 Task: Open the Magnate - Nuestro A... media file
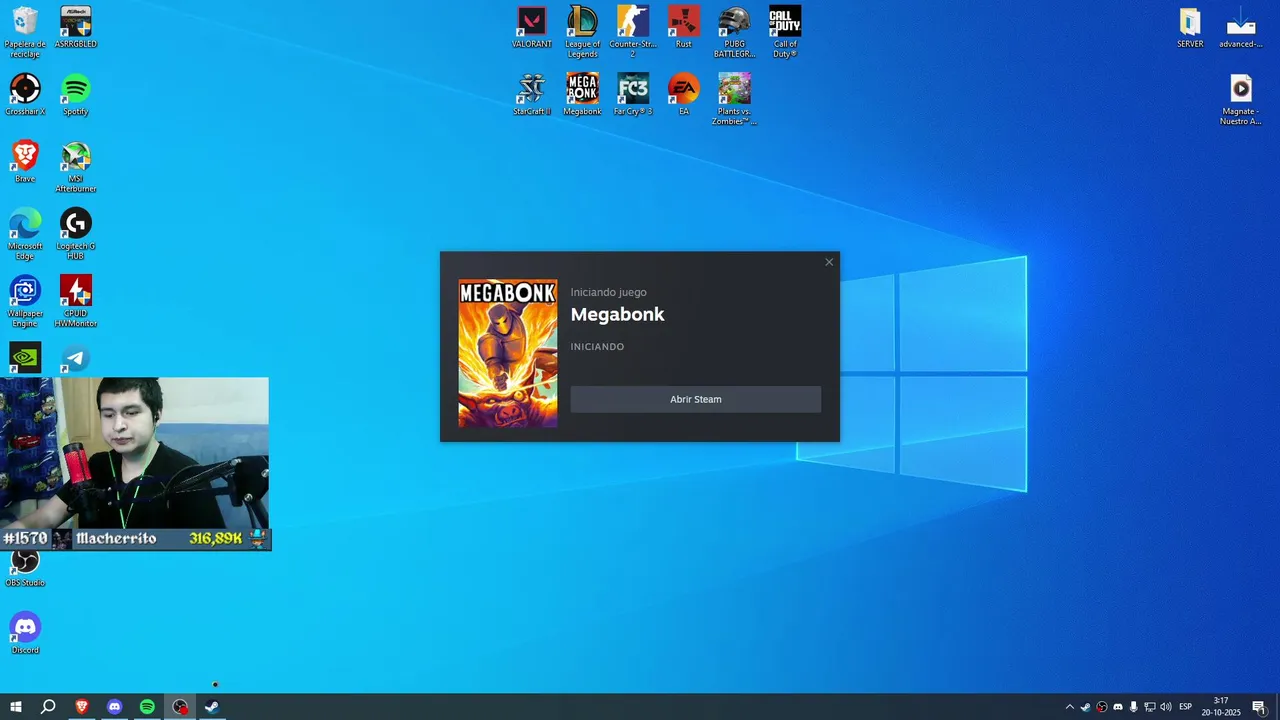click(x=1241, y=99)
